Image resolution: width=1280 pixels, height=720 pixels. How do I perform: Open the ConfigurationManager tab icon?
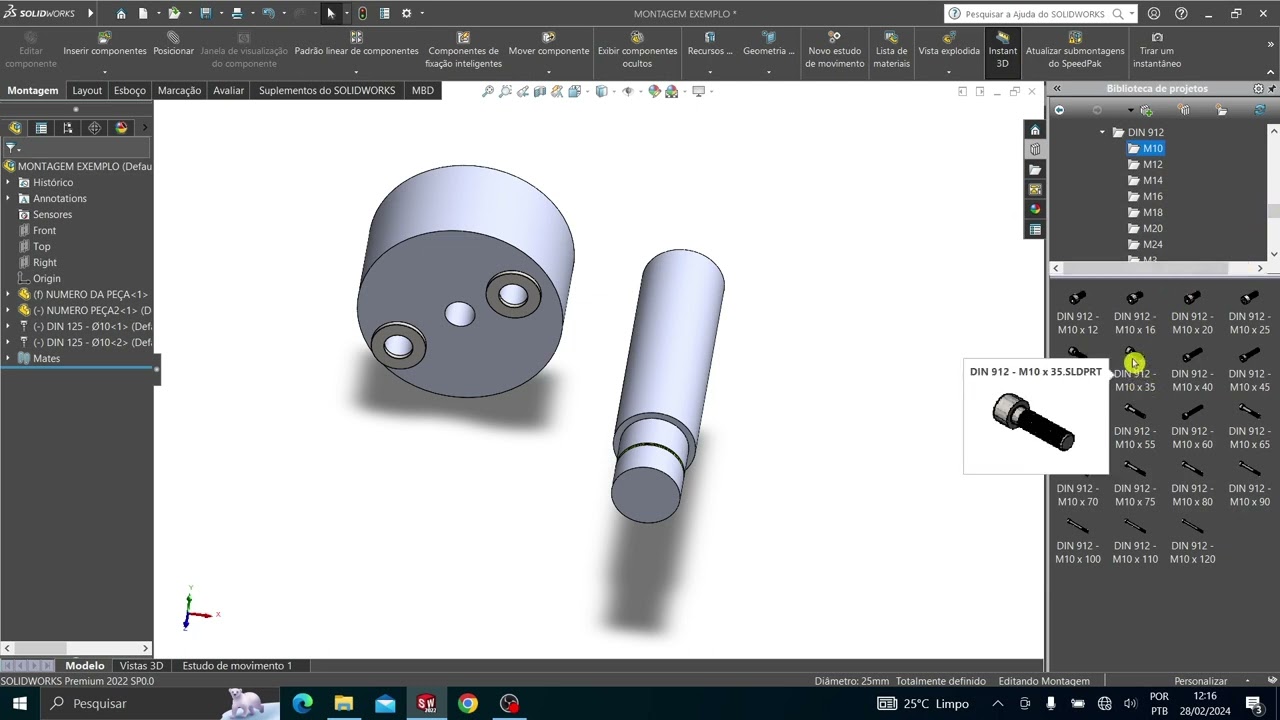[x=68, y=128]
